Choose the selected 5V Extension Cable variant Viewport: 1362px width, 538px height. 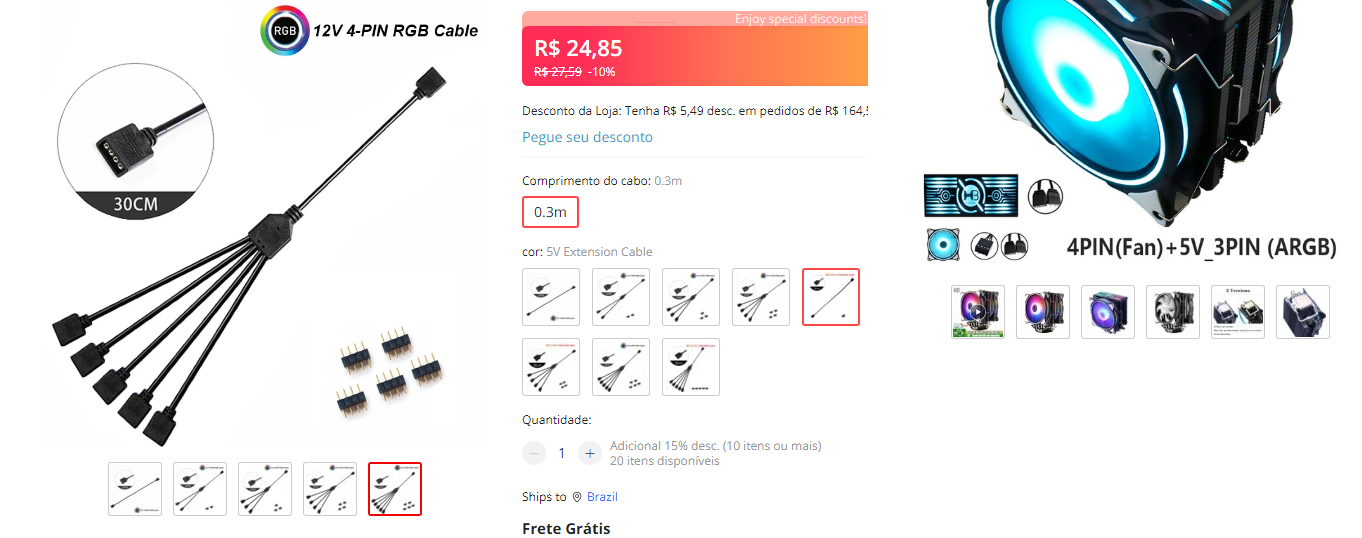pyautogui.click(x=831, y=297)
